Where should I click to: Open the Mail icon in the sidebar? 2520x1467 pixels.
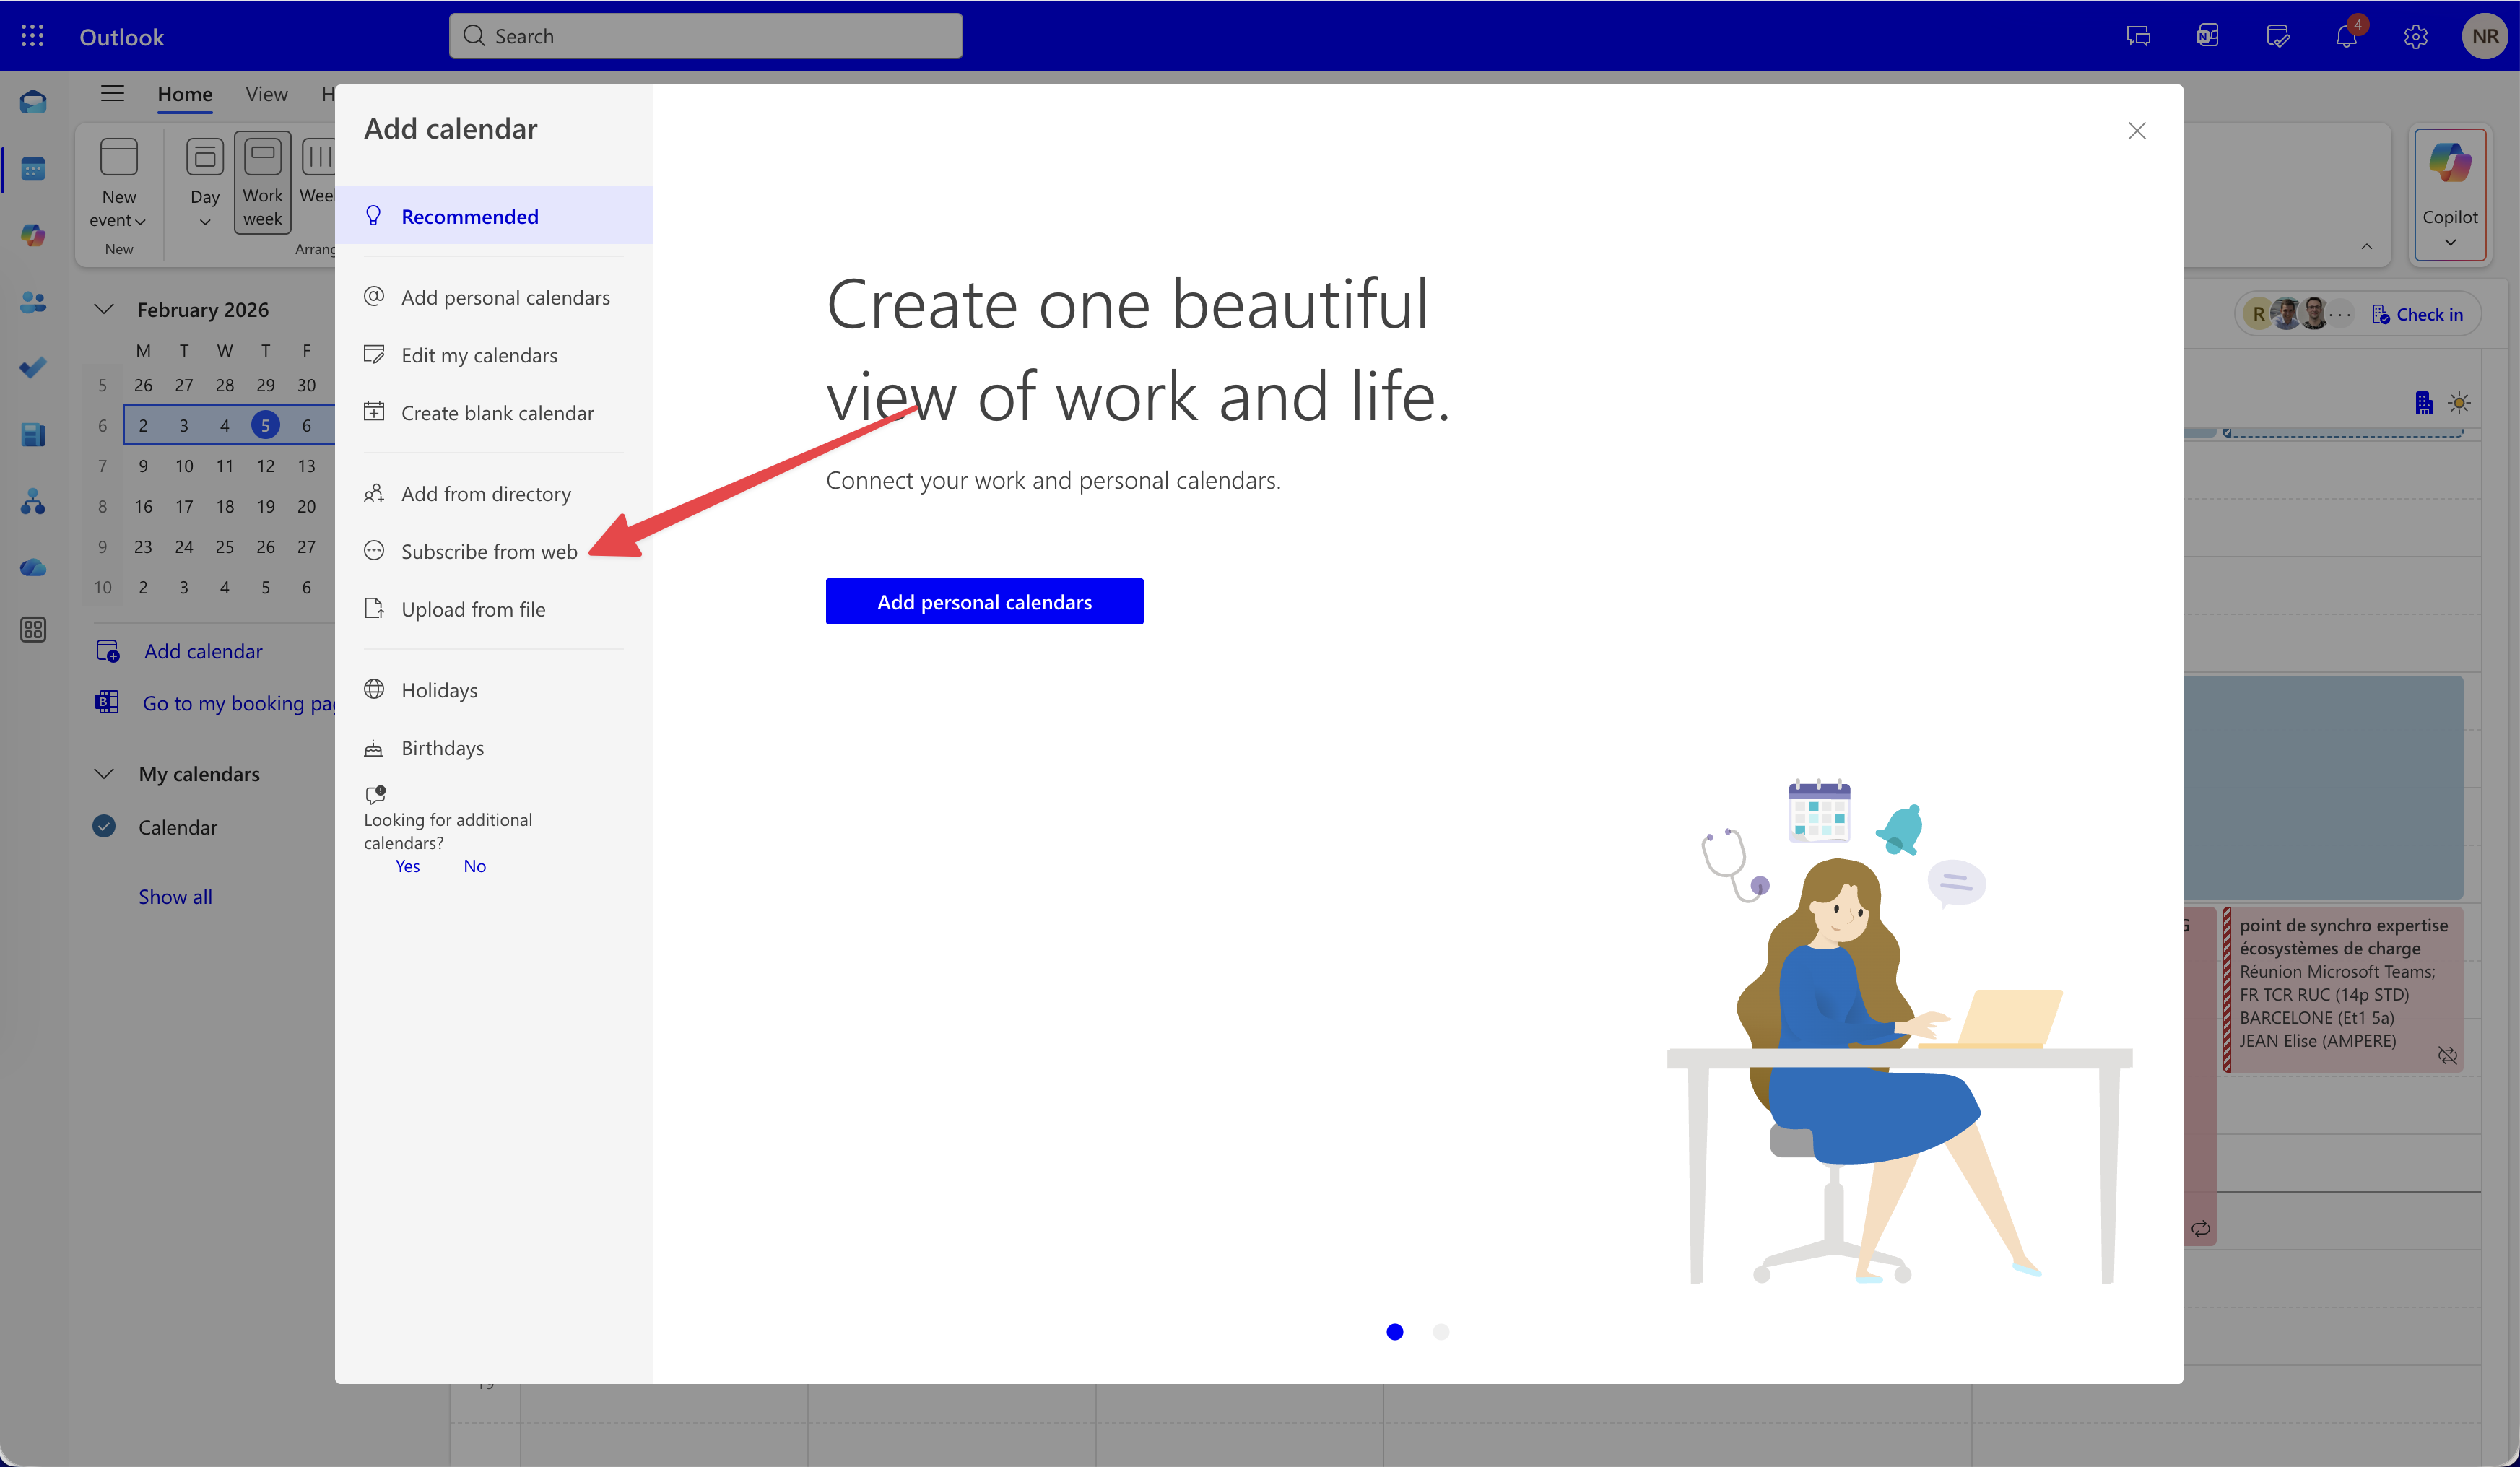click(33, 102)
